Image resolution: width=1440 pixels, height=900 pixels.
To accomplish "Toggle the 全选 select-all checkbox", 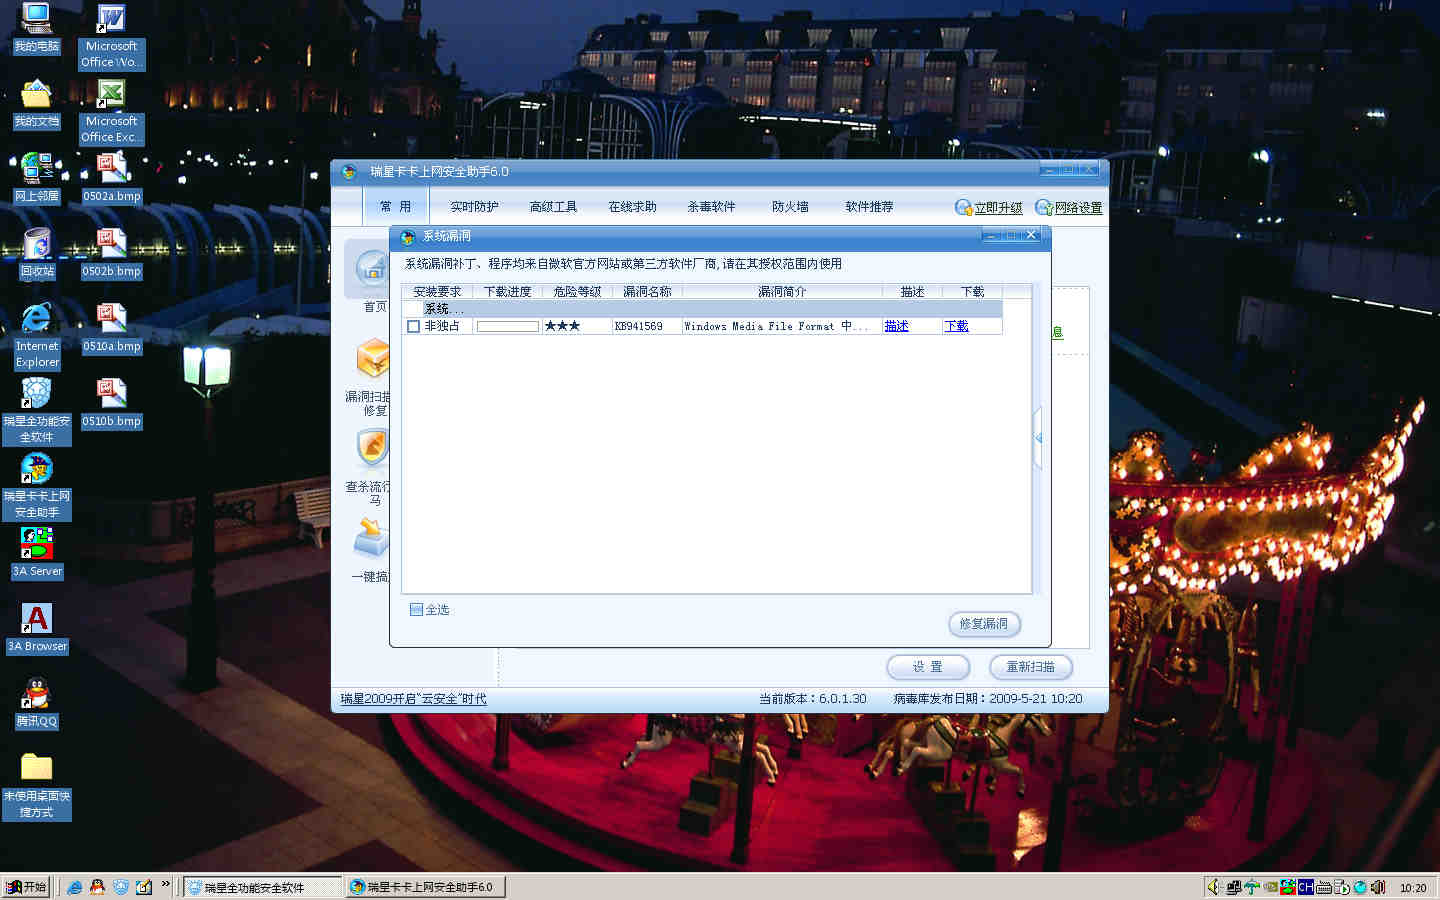I will coord(416,609).
